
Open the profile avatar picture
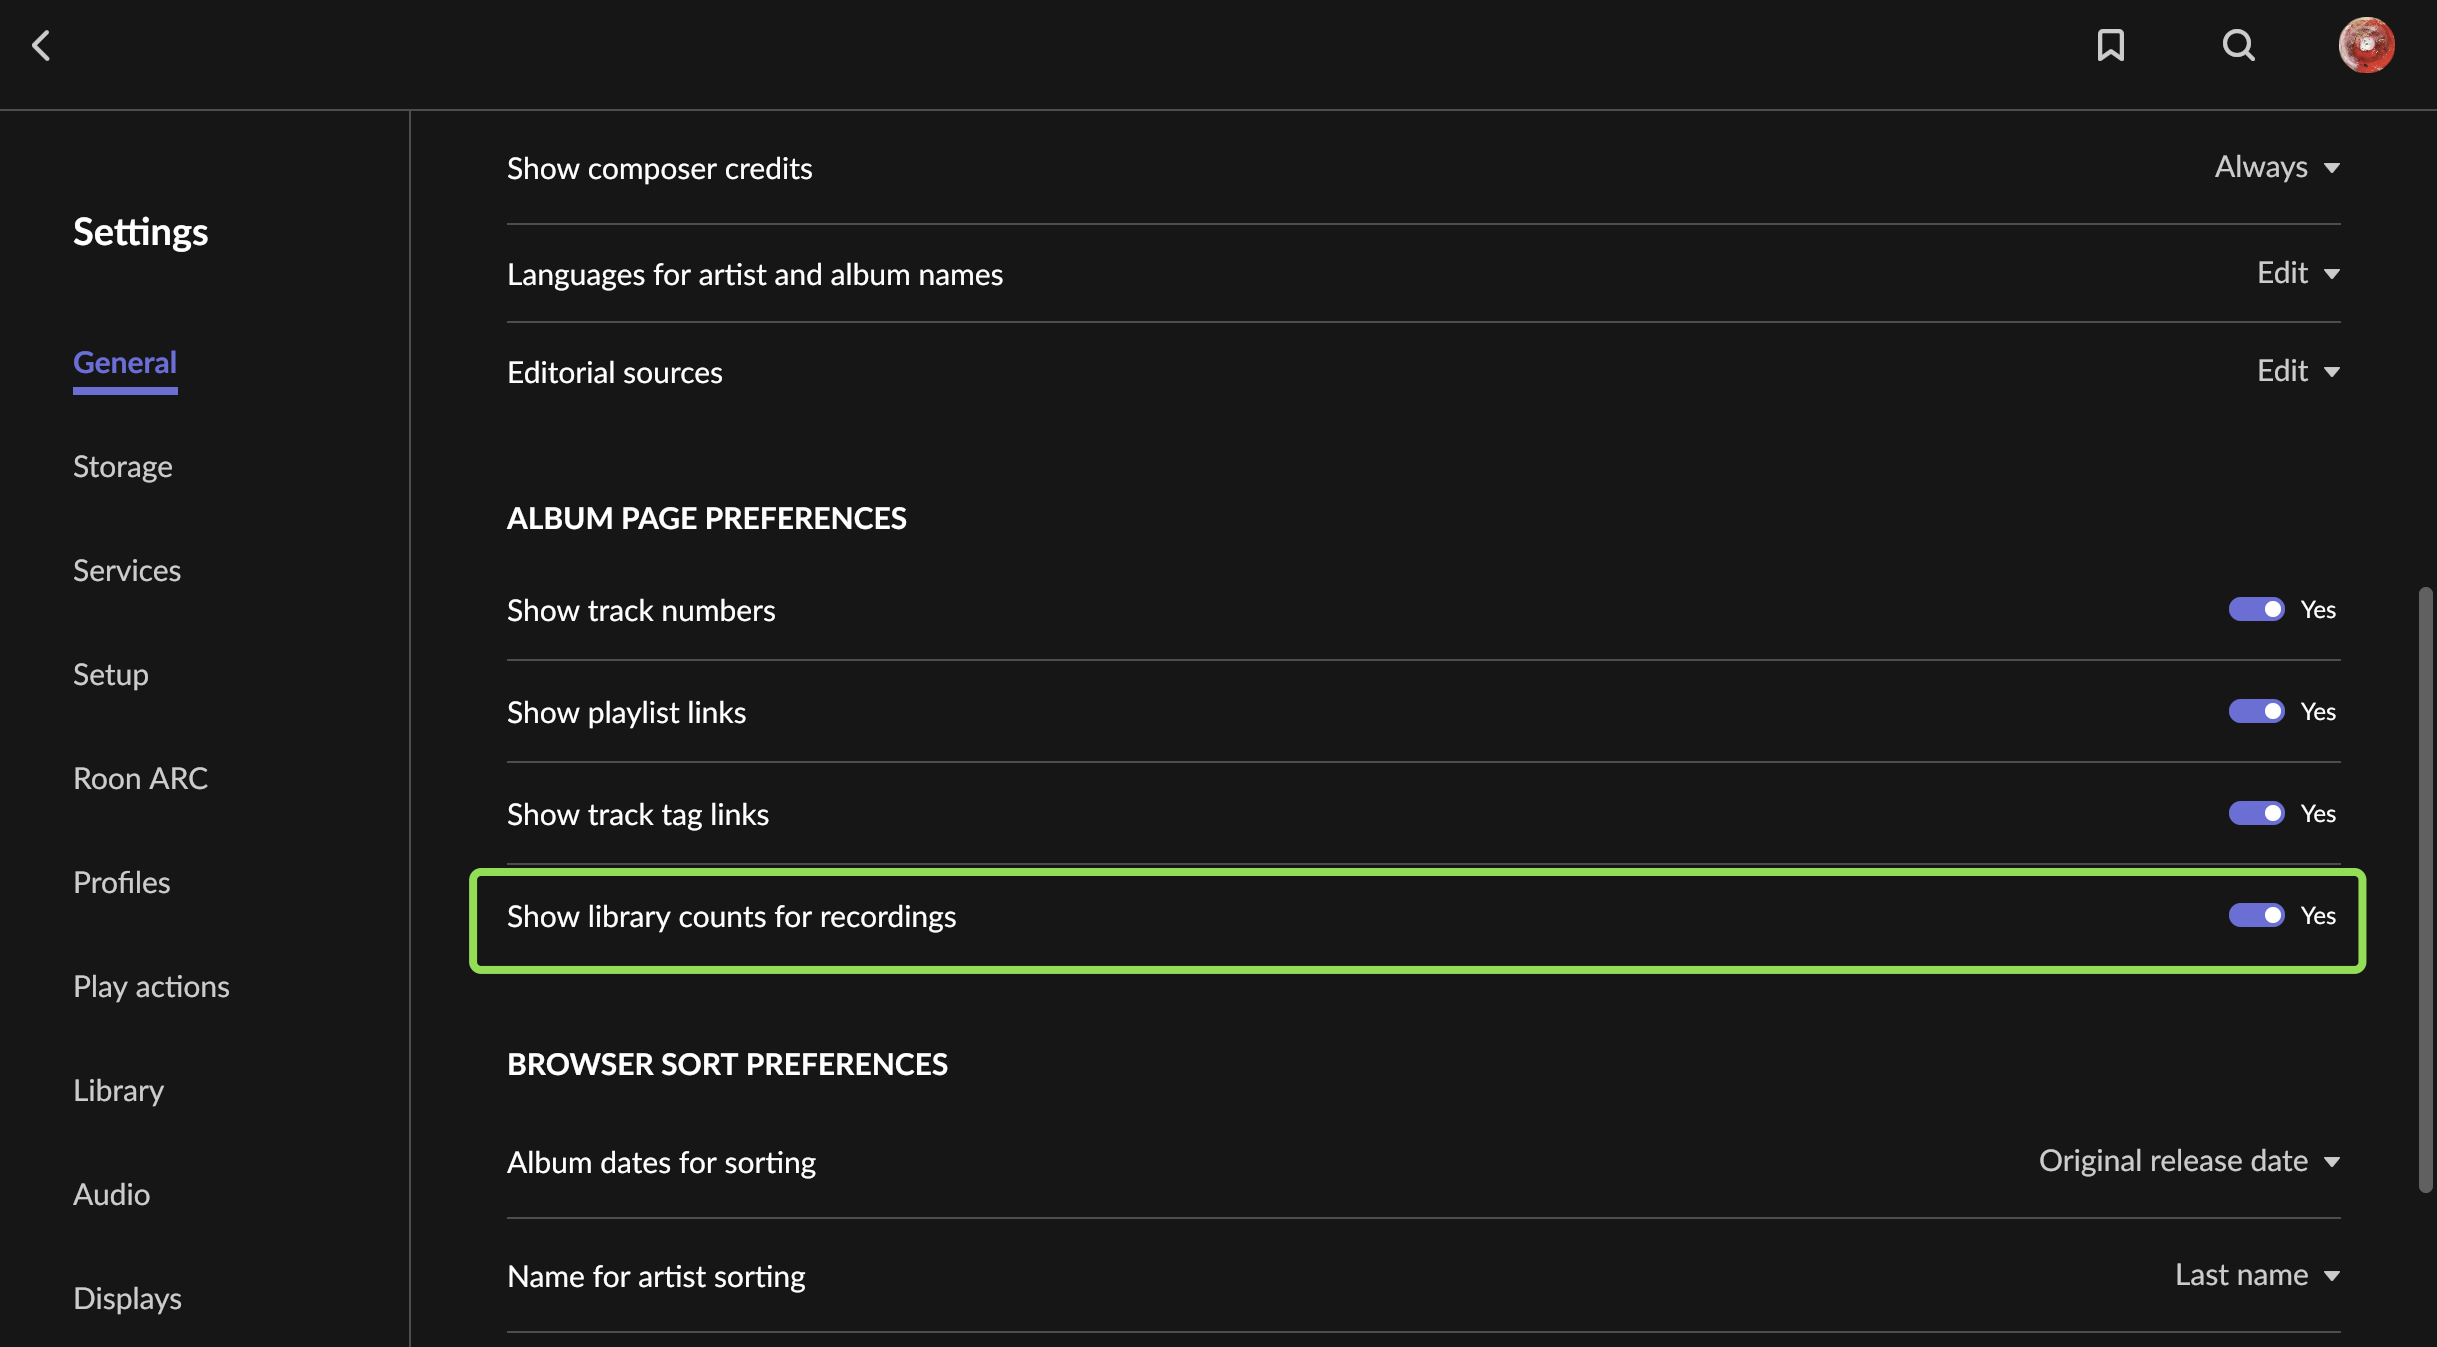click(x=2366, y=45)
